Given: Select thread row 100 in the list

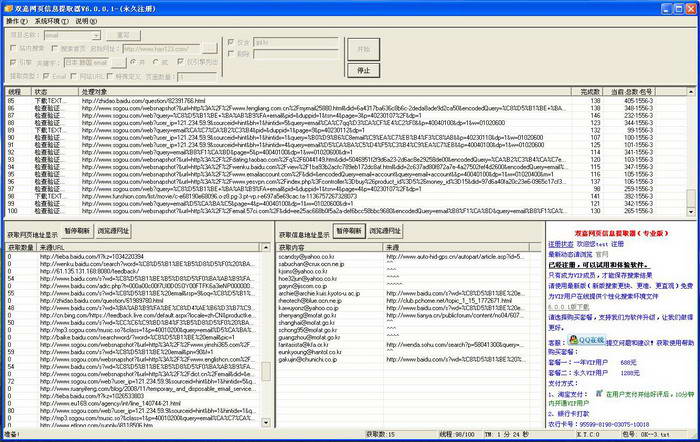Looking at the screenshot, I should (346, 211).
